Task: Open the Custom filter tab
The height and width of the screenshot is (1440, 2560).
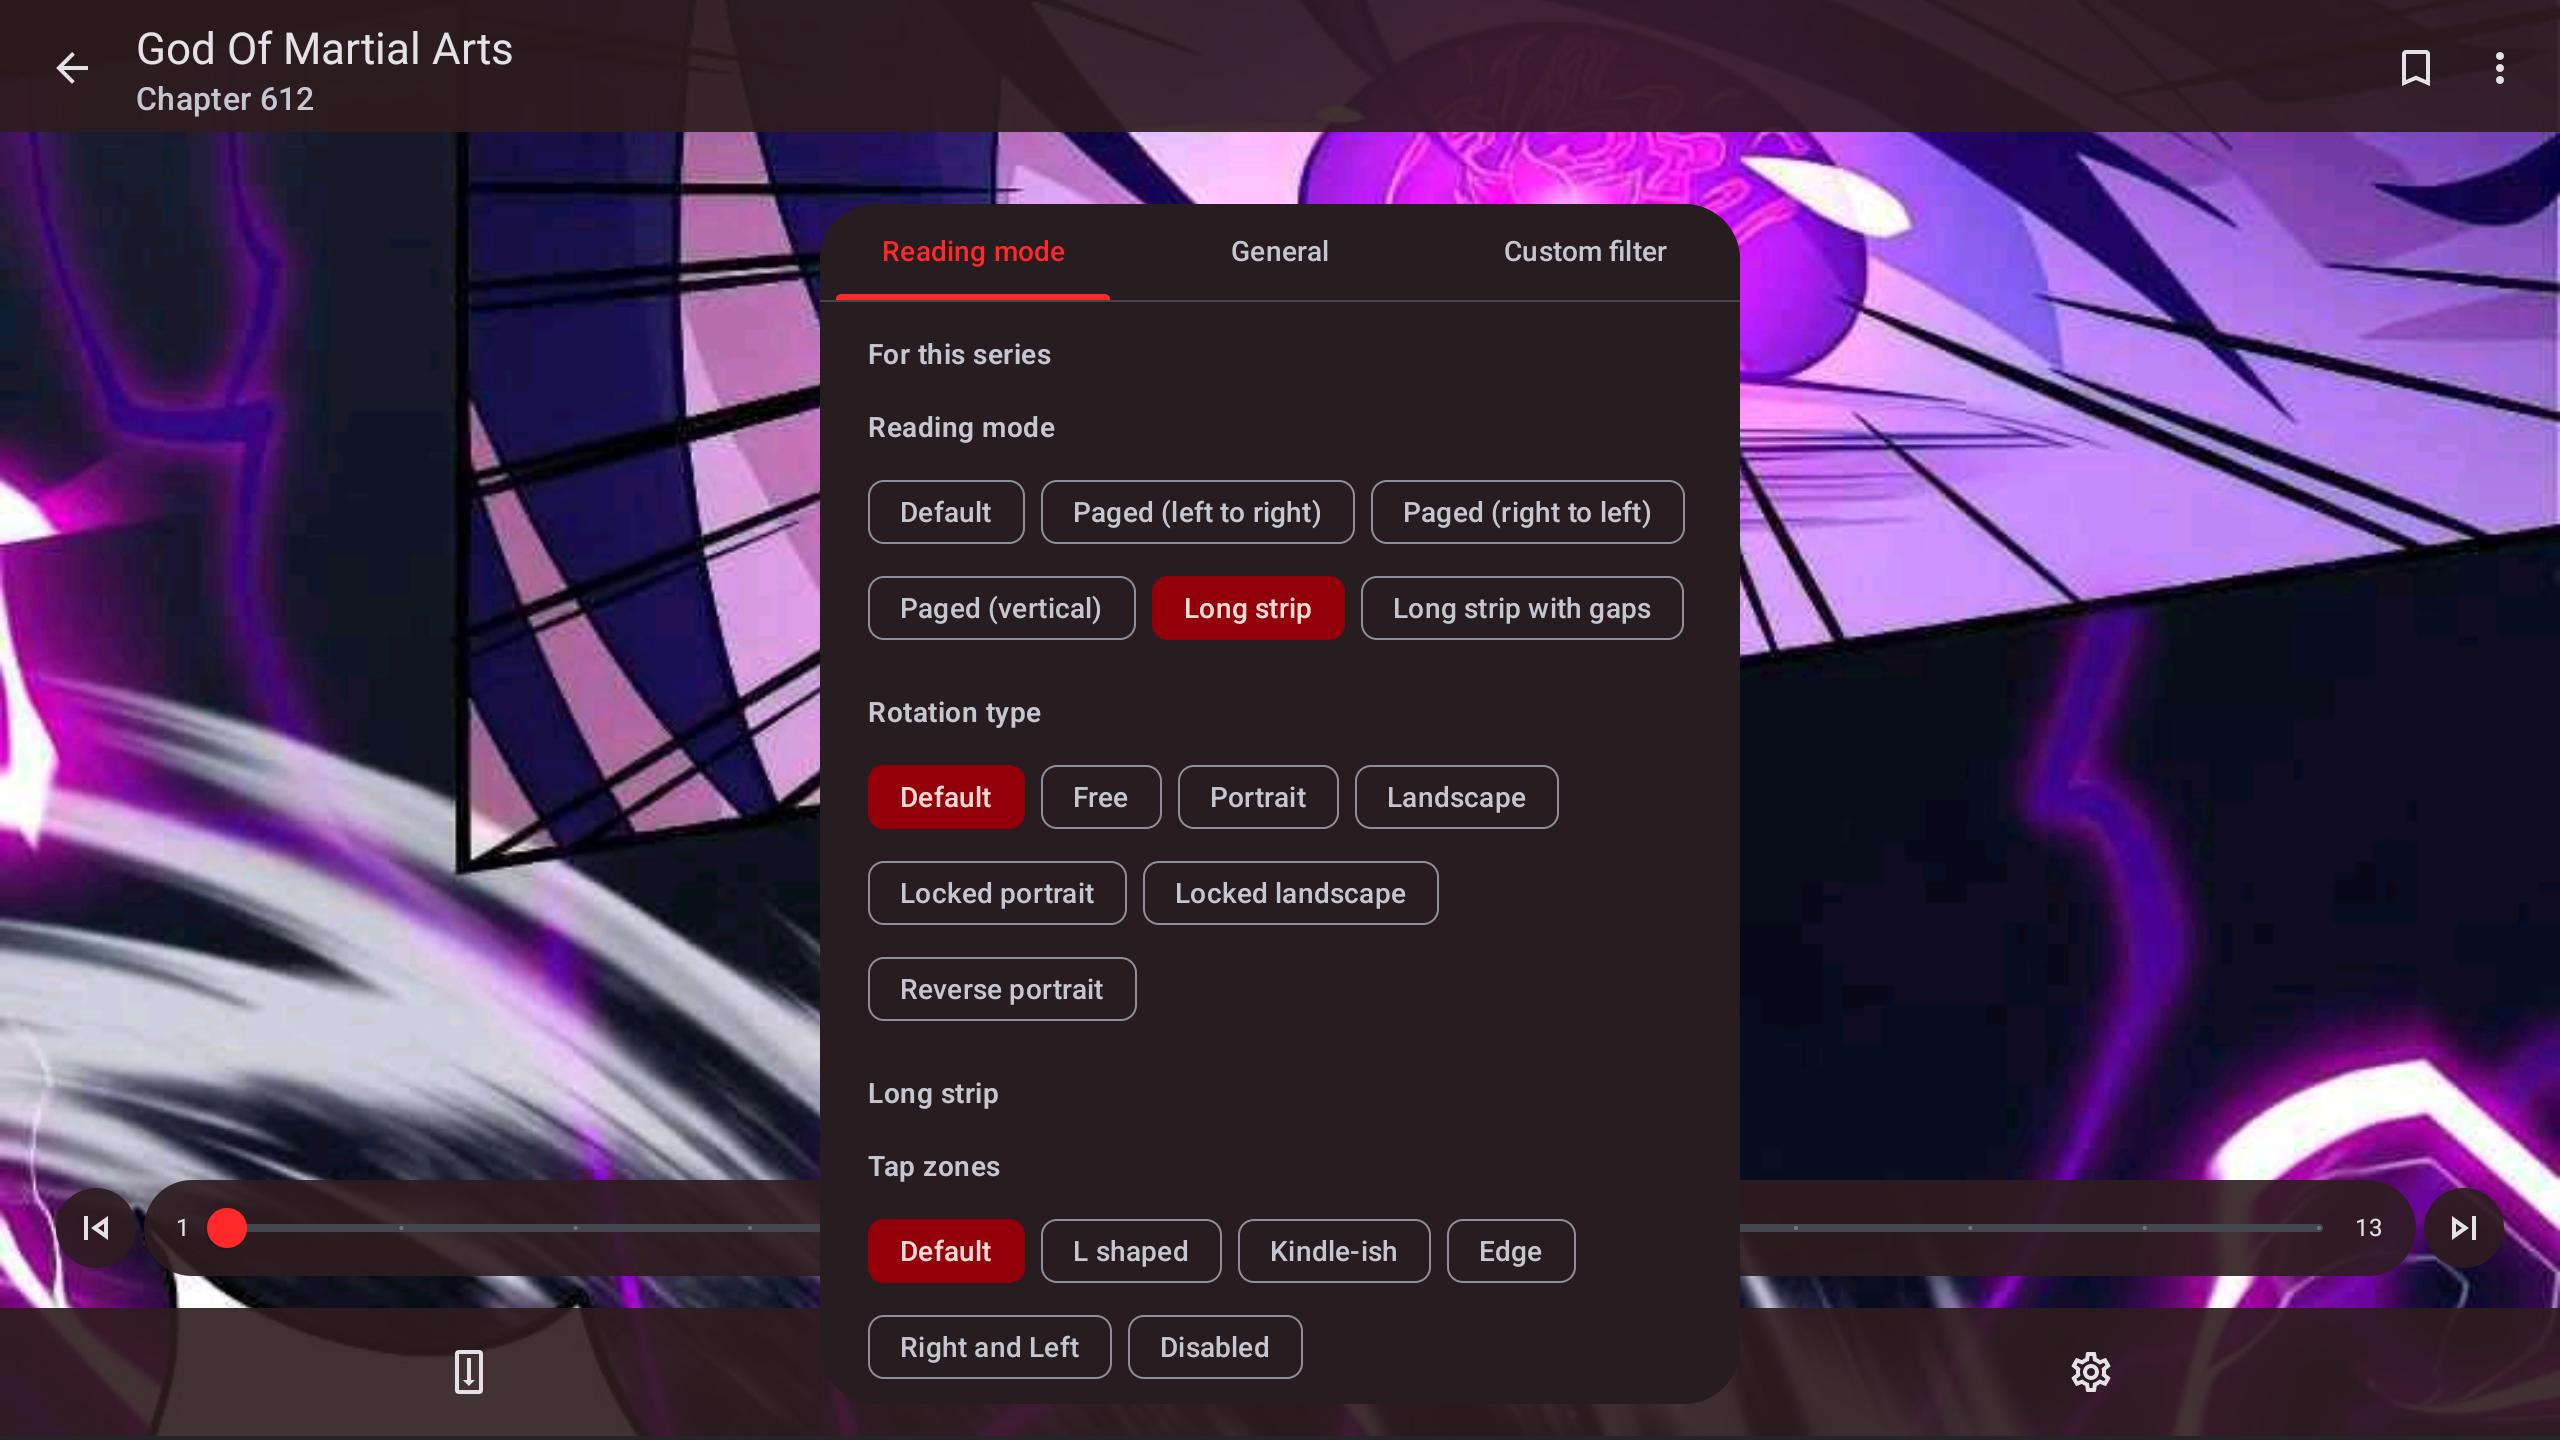Action: tap(1585, 252)
